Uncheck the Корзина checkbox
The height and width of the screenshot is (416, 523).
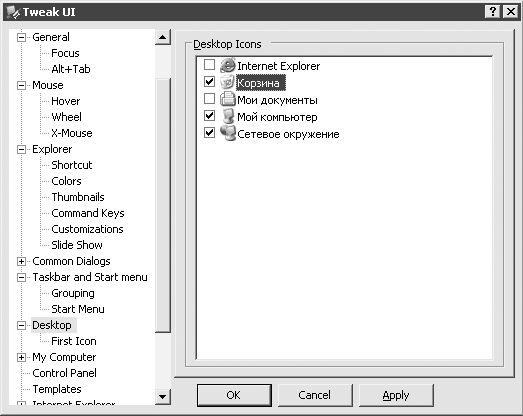[x=209, y=81]
